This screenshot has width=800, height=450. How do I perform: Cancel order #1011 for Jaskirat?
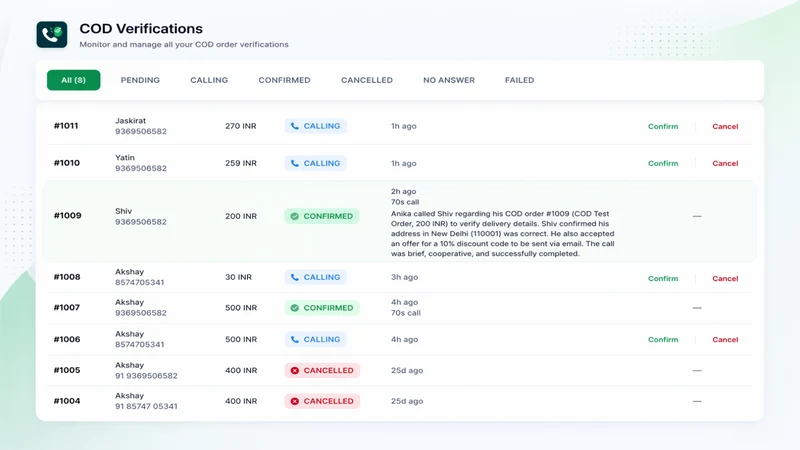point(725,127)
